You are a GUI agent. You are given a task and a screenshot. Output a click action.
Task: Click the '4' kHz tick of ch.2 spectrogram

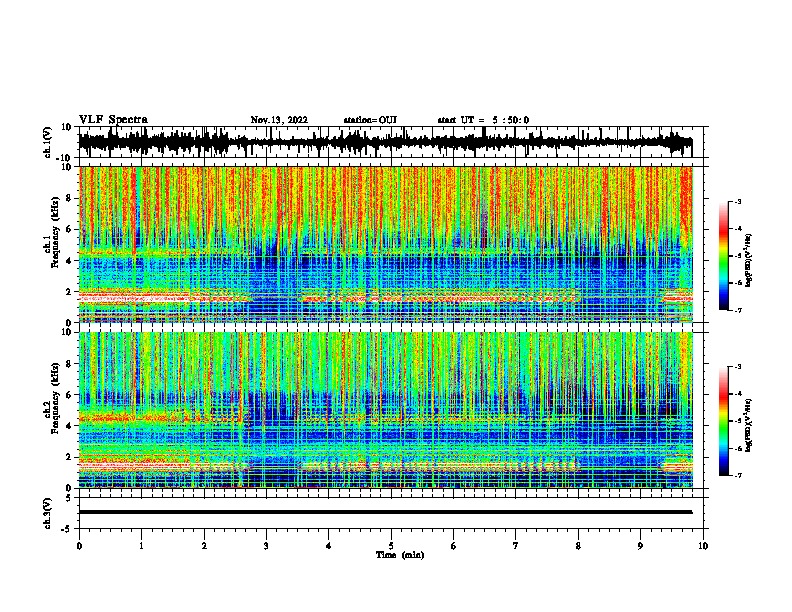coord(69,426)
